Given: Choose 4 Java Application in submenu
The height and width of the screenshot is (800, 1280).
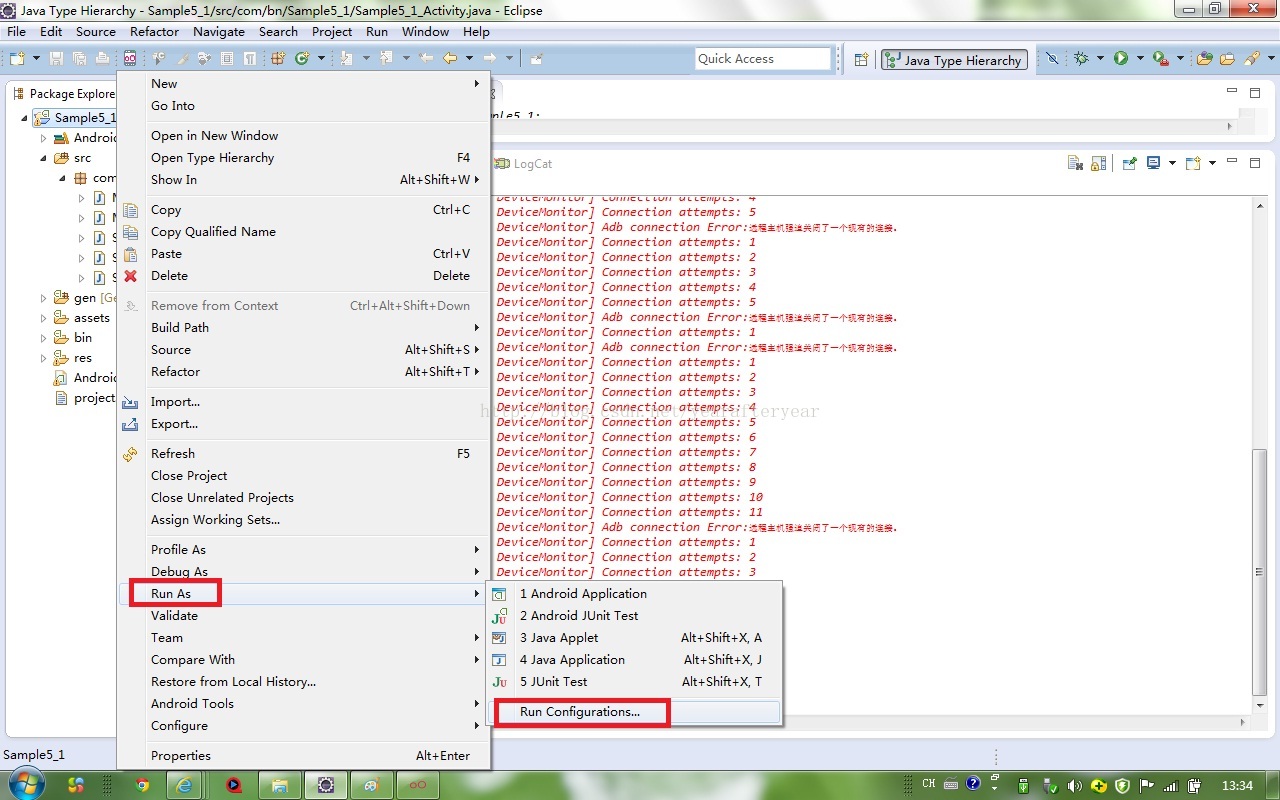Looking at the screenshot, I should pos(634,660).
